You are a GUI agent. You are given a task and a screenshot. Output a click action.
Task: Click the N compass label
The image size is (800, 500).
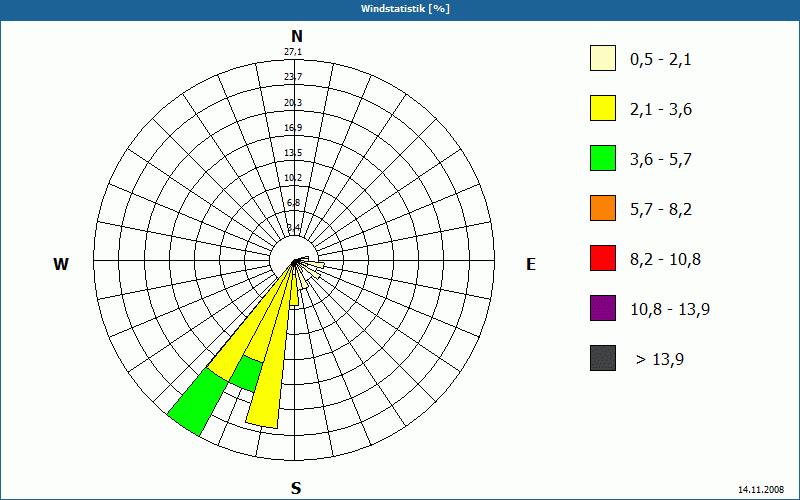point(297,36)
